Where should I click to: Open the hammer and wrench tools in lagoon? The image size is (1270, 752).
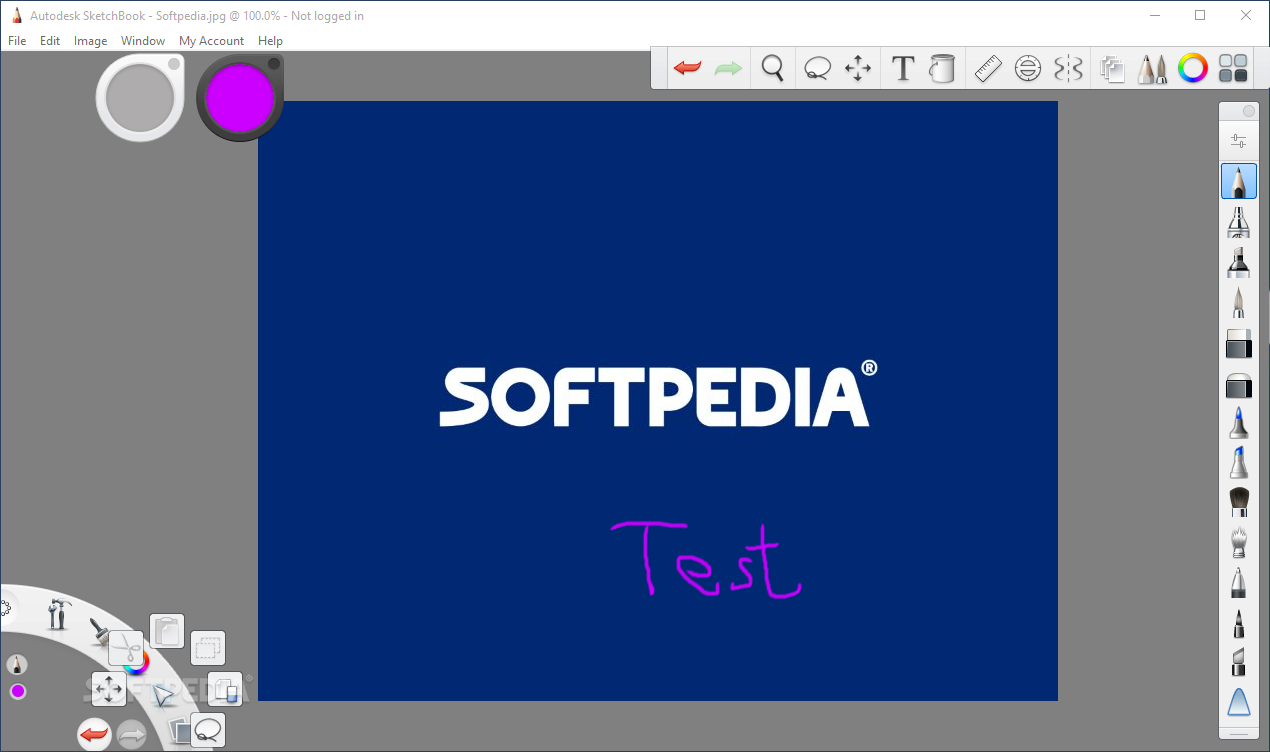58,613
